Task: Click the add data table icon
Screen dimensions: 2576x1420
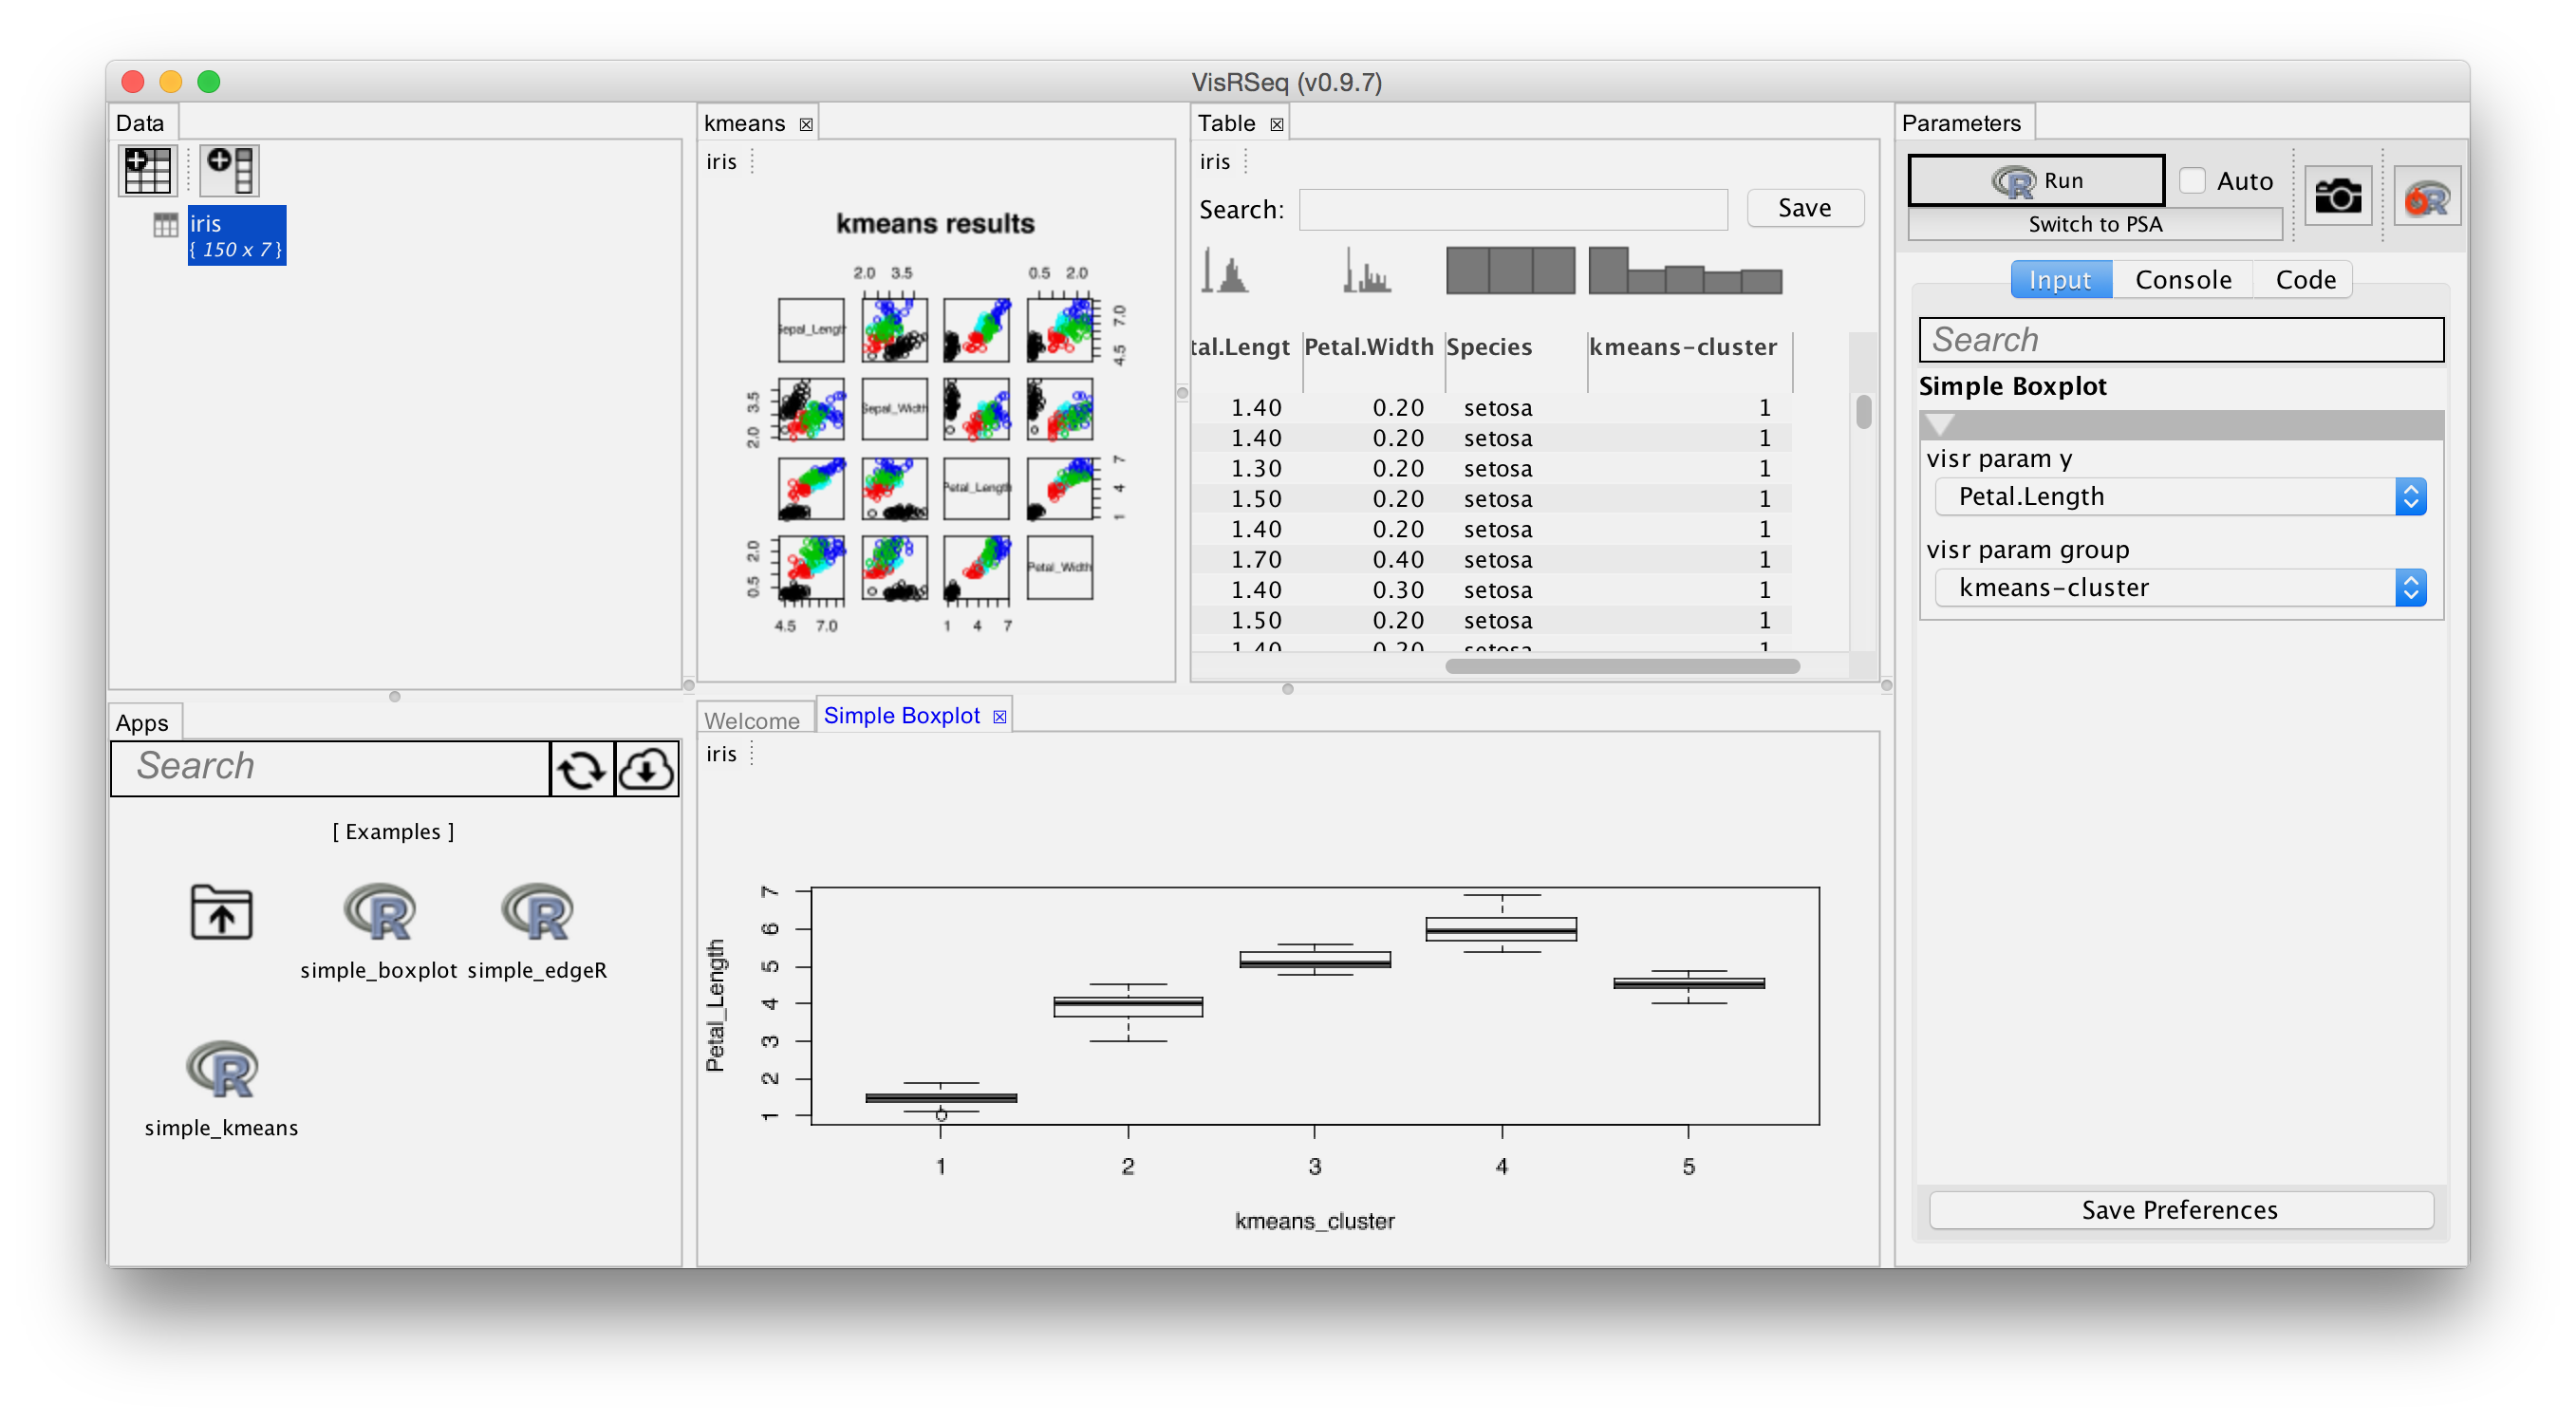Action: [x=148, y=170]
